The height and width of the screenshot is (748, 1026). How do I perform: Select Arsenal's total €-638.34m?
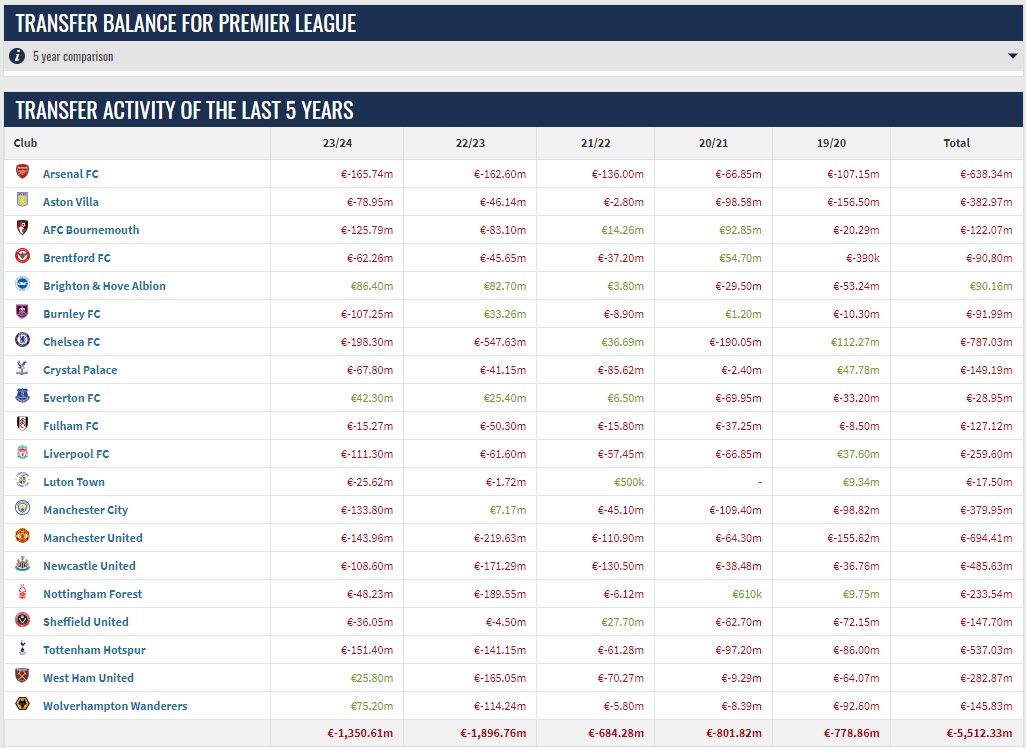coord(986,174)
